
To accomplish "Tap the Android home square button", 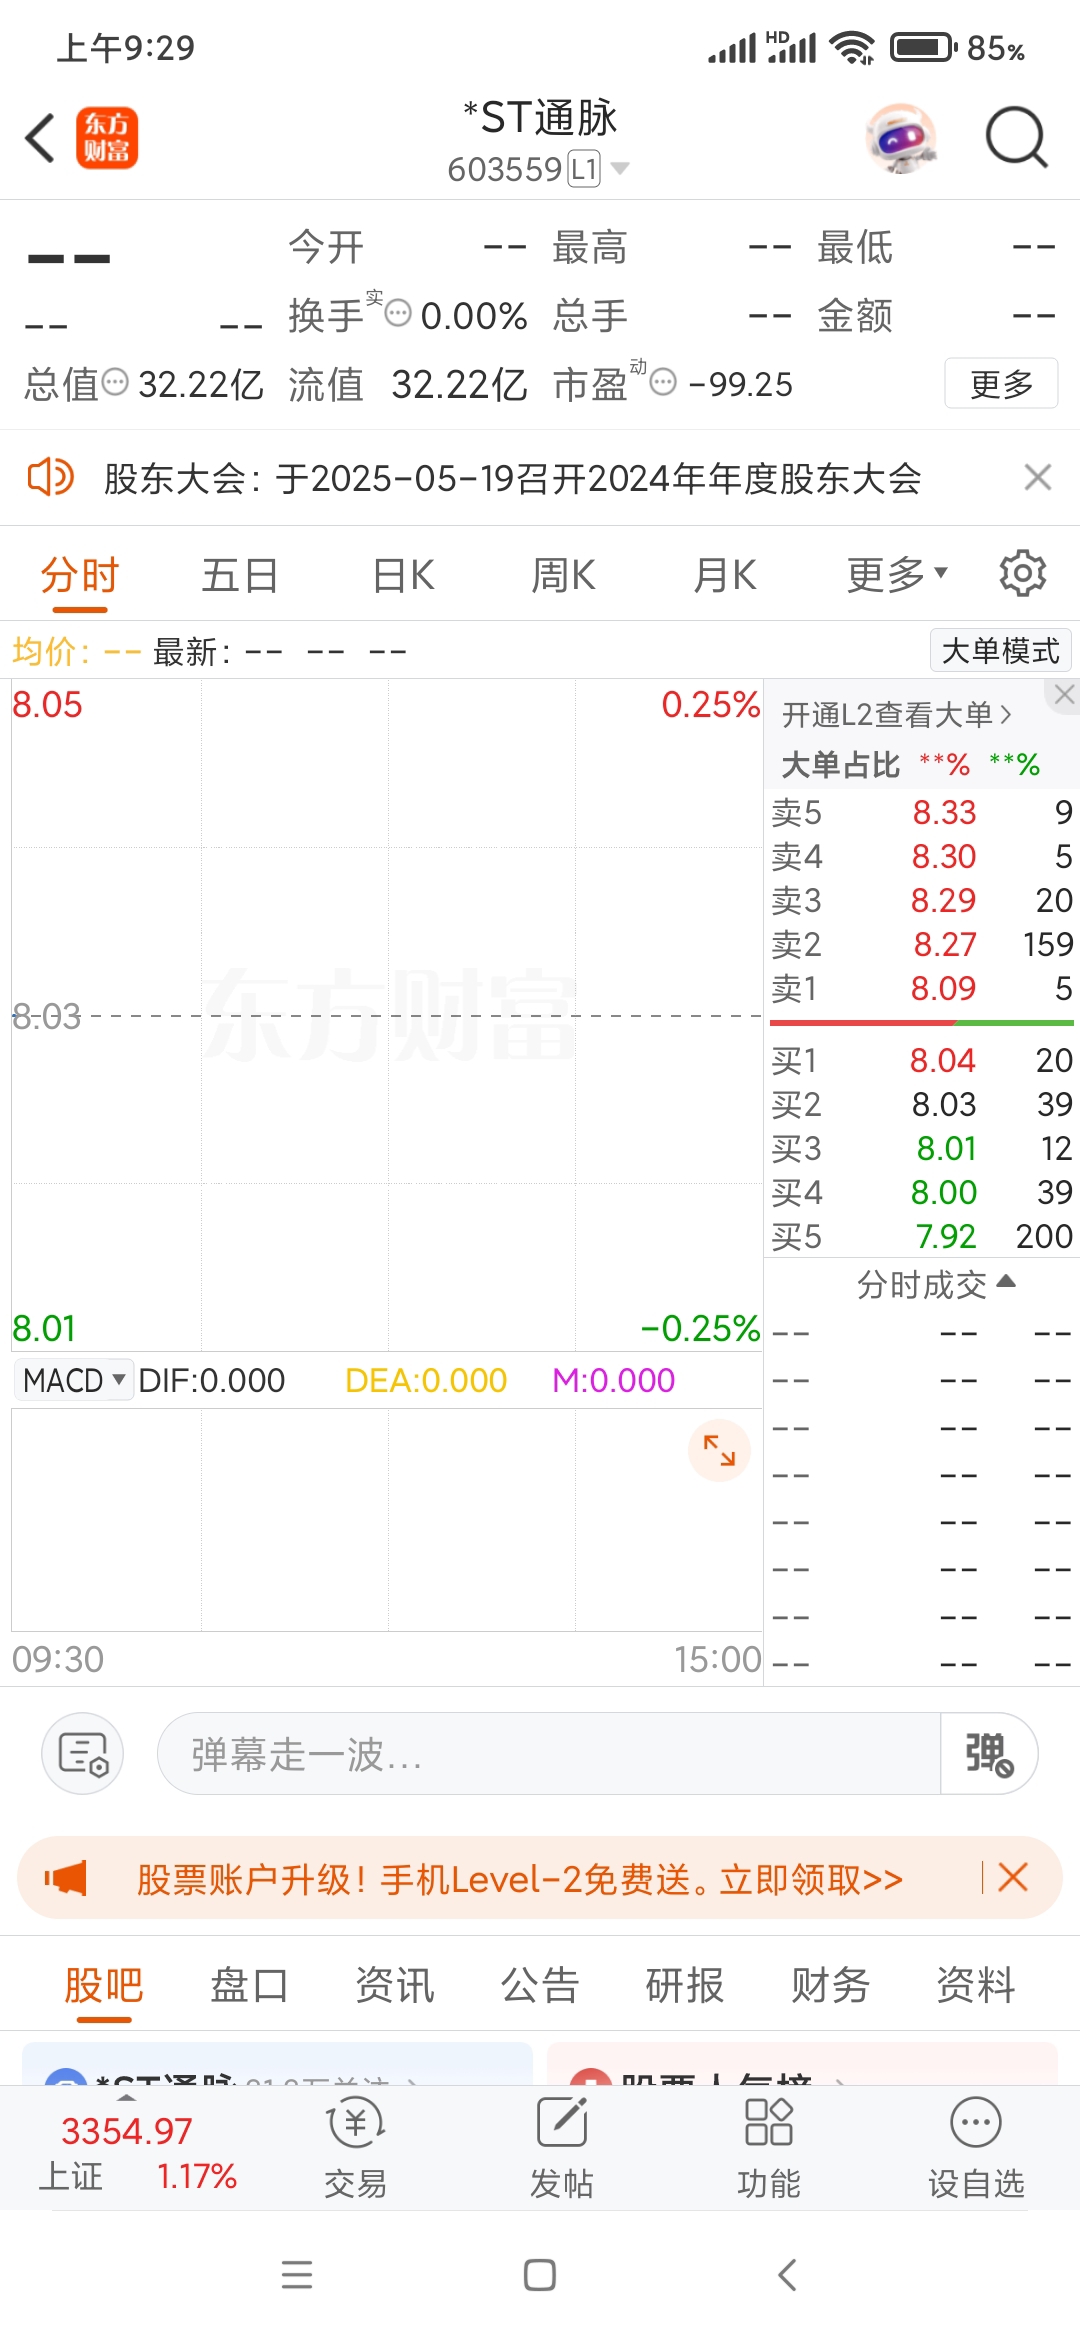I will [x=540, y=2275].
